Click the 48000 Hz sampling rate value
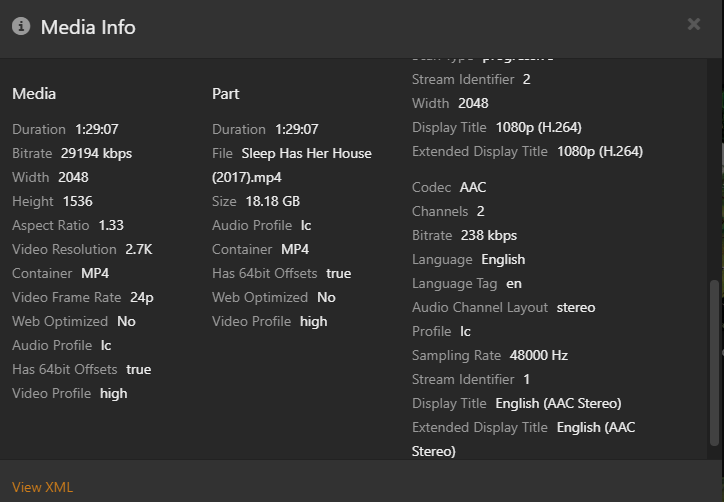Viewport: 724px width, 502px height. click(536, 355)
